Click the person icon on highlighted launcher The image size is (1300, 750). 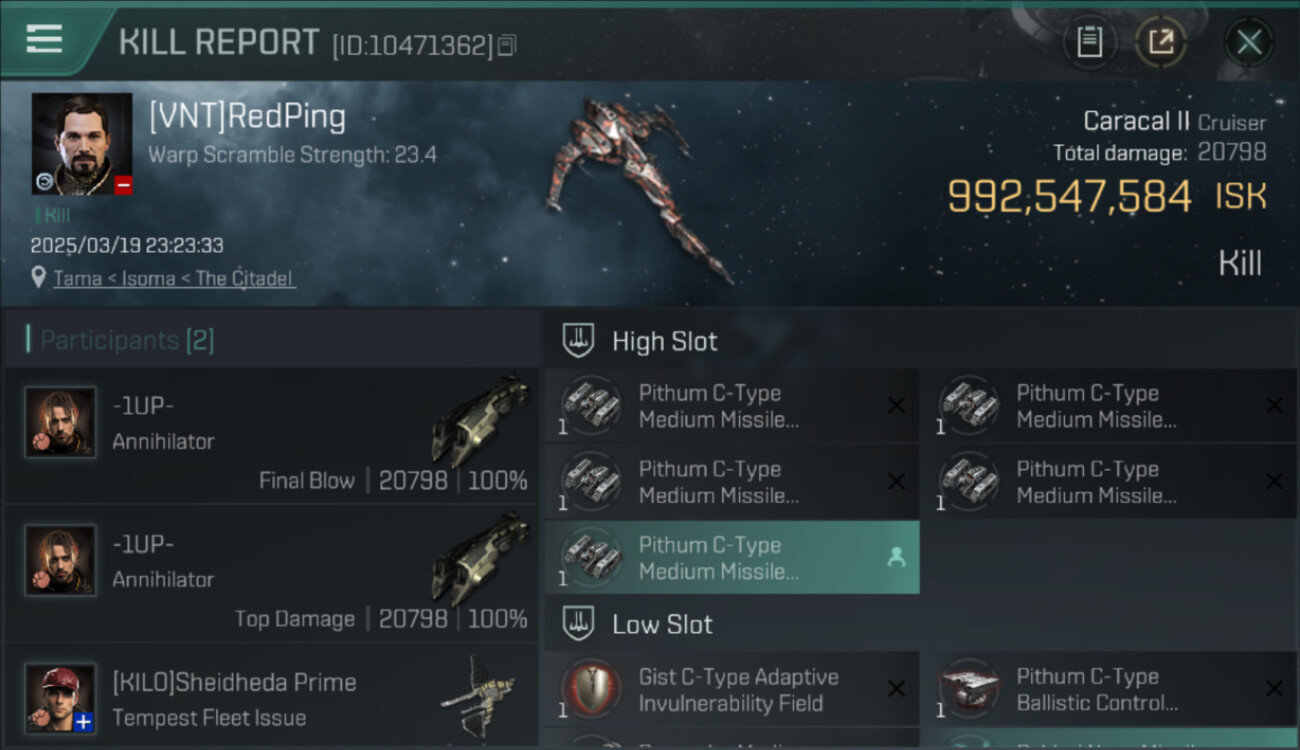896,558
